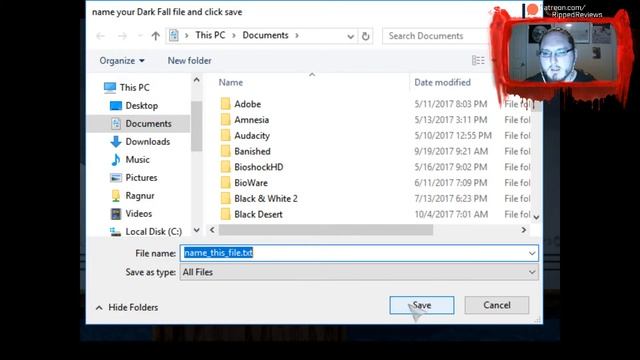Open the address bar history dropdown
The image size is (640, 360).
(350, 36)
